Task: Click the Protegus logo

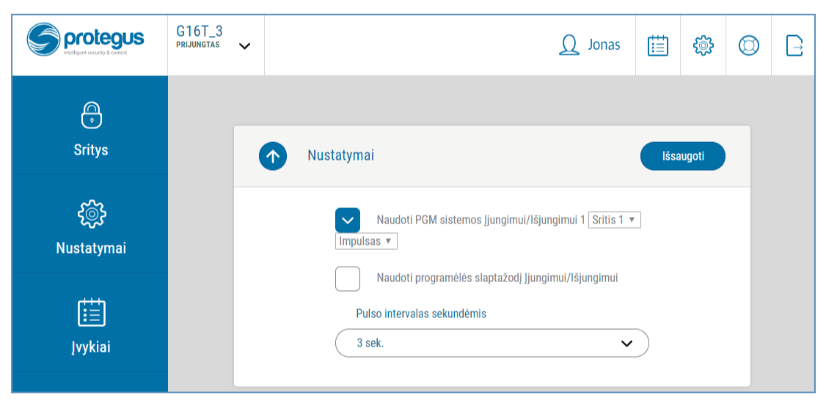Action: (x=85, y=41)
